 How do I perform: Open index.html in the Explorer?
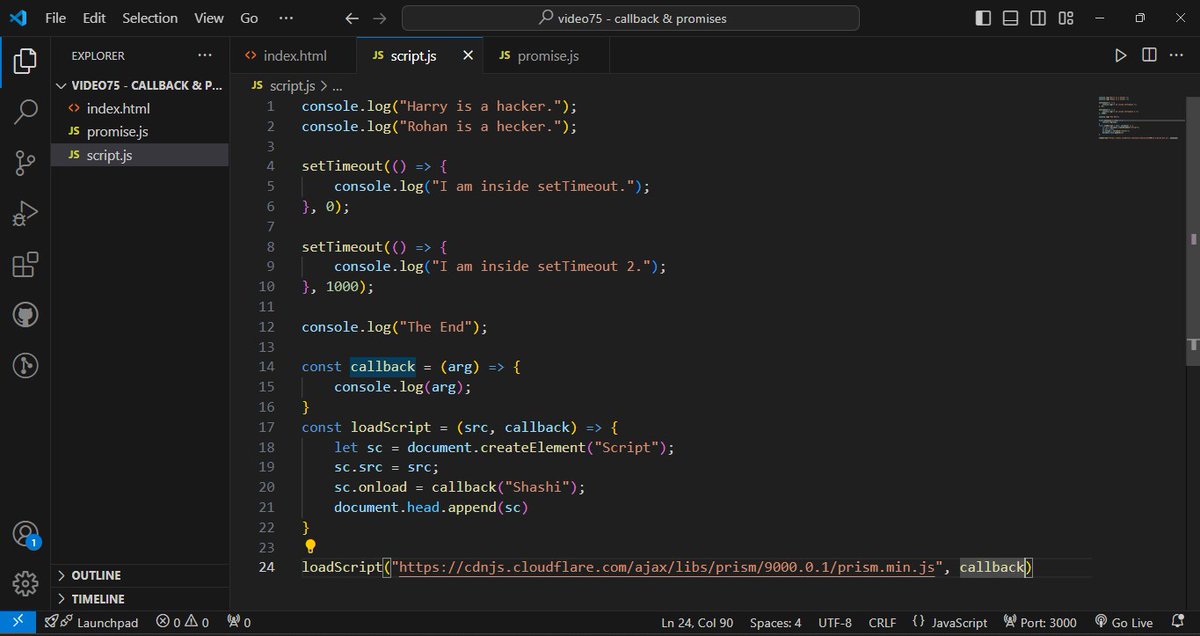coord(140,108)
